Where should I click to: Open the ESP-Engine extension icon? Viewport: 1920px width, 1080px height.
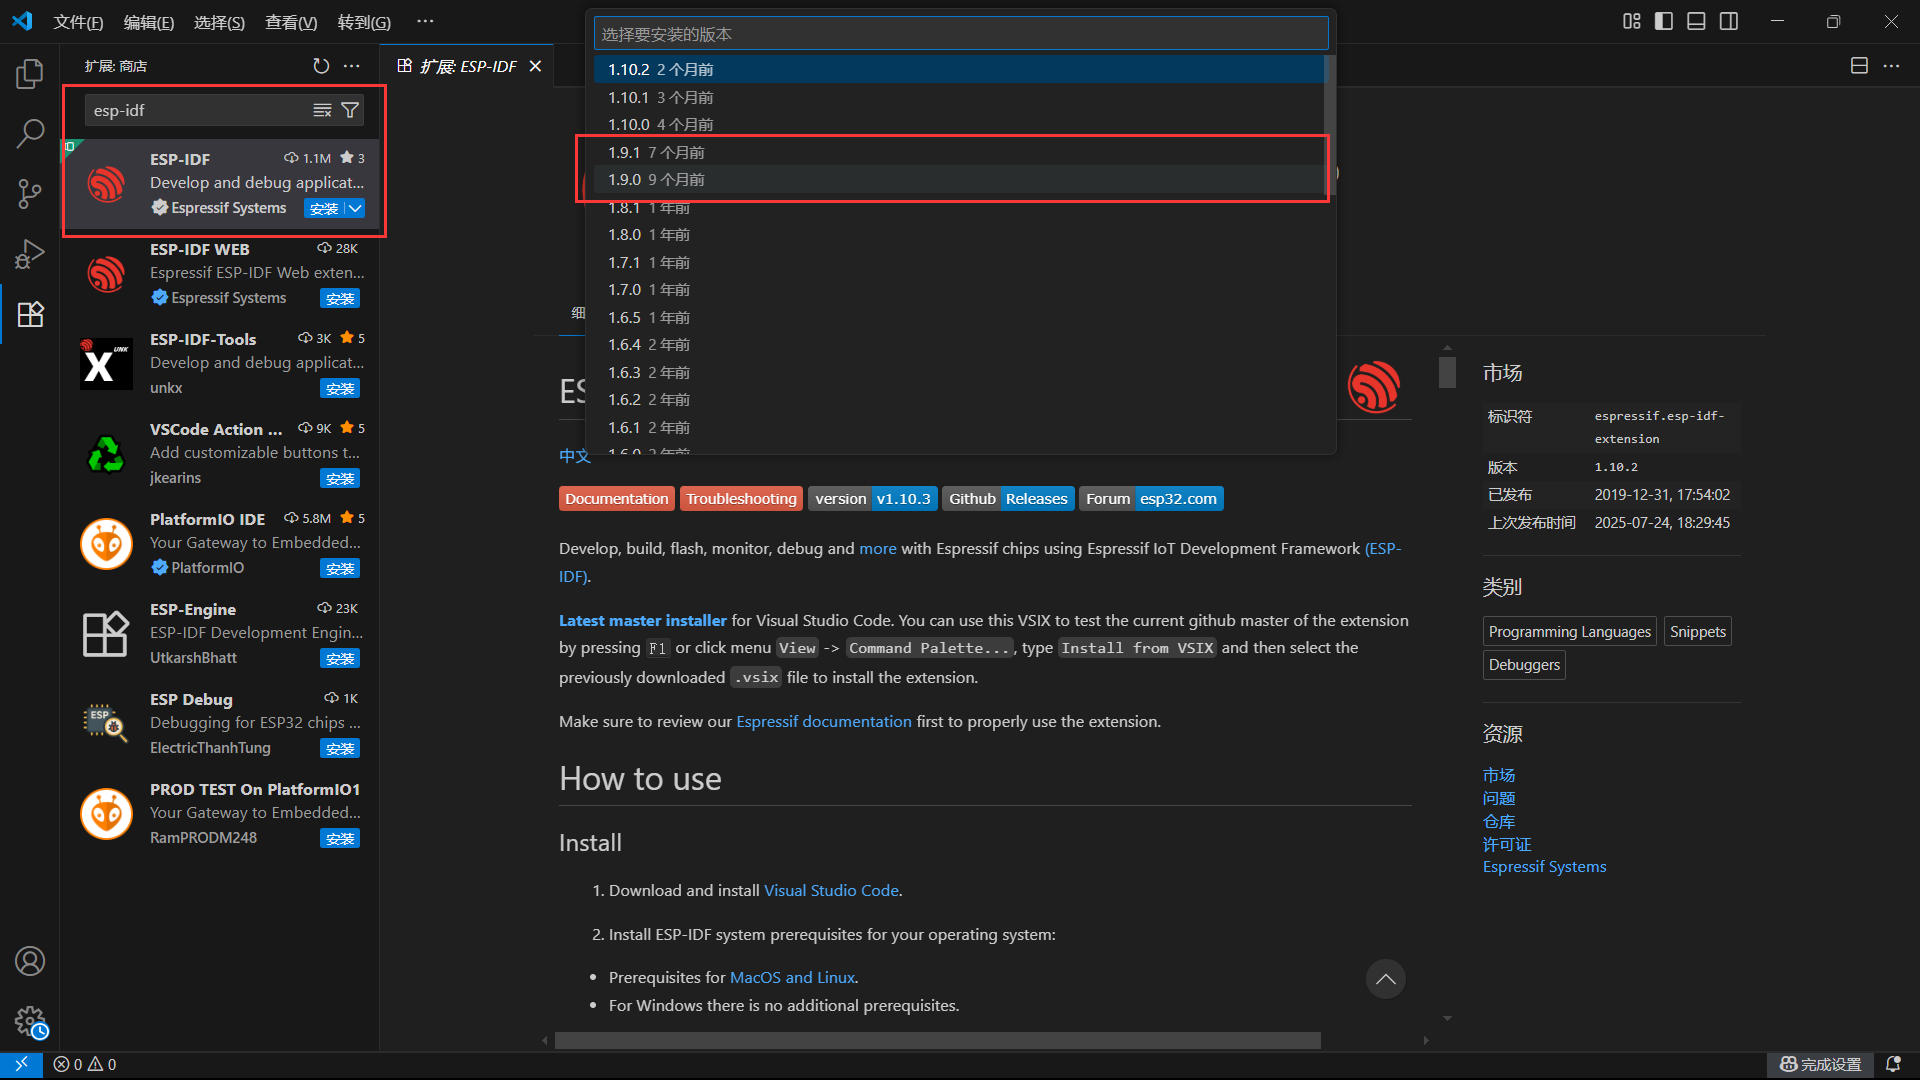coord(106,634)
